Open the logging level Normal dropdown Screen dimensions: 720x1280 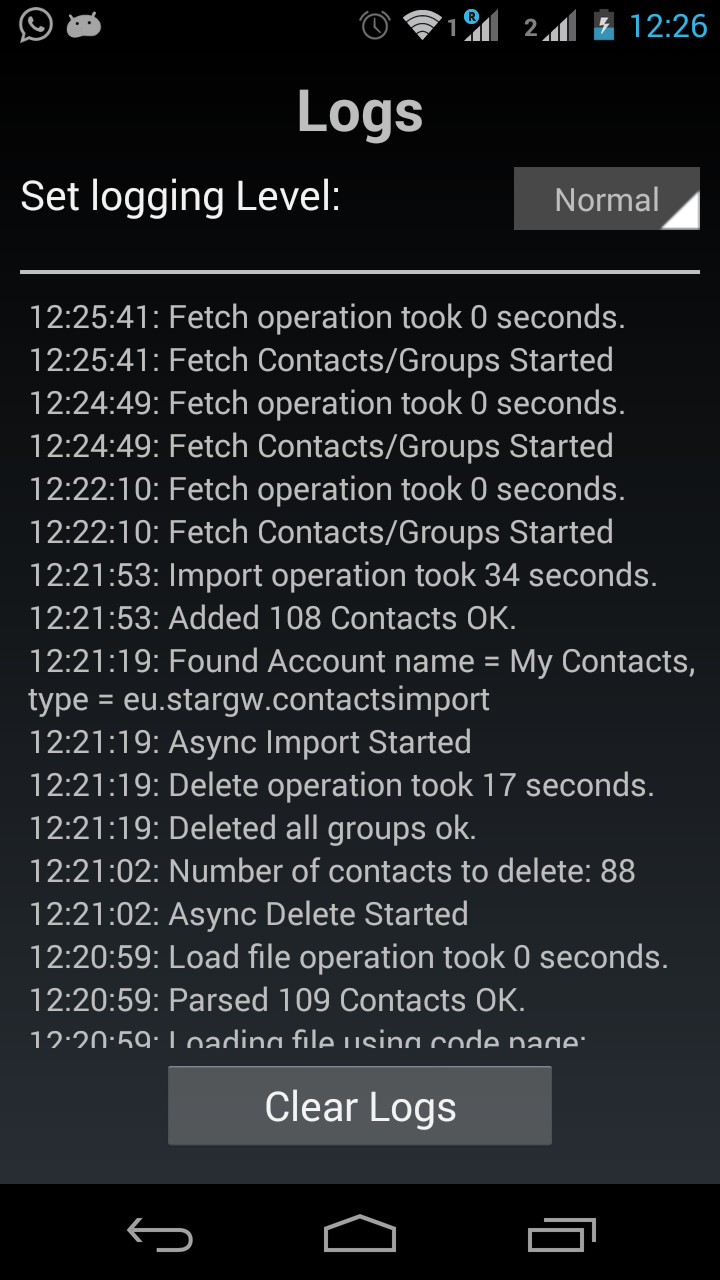[x=606, y=199]
